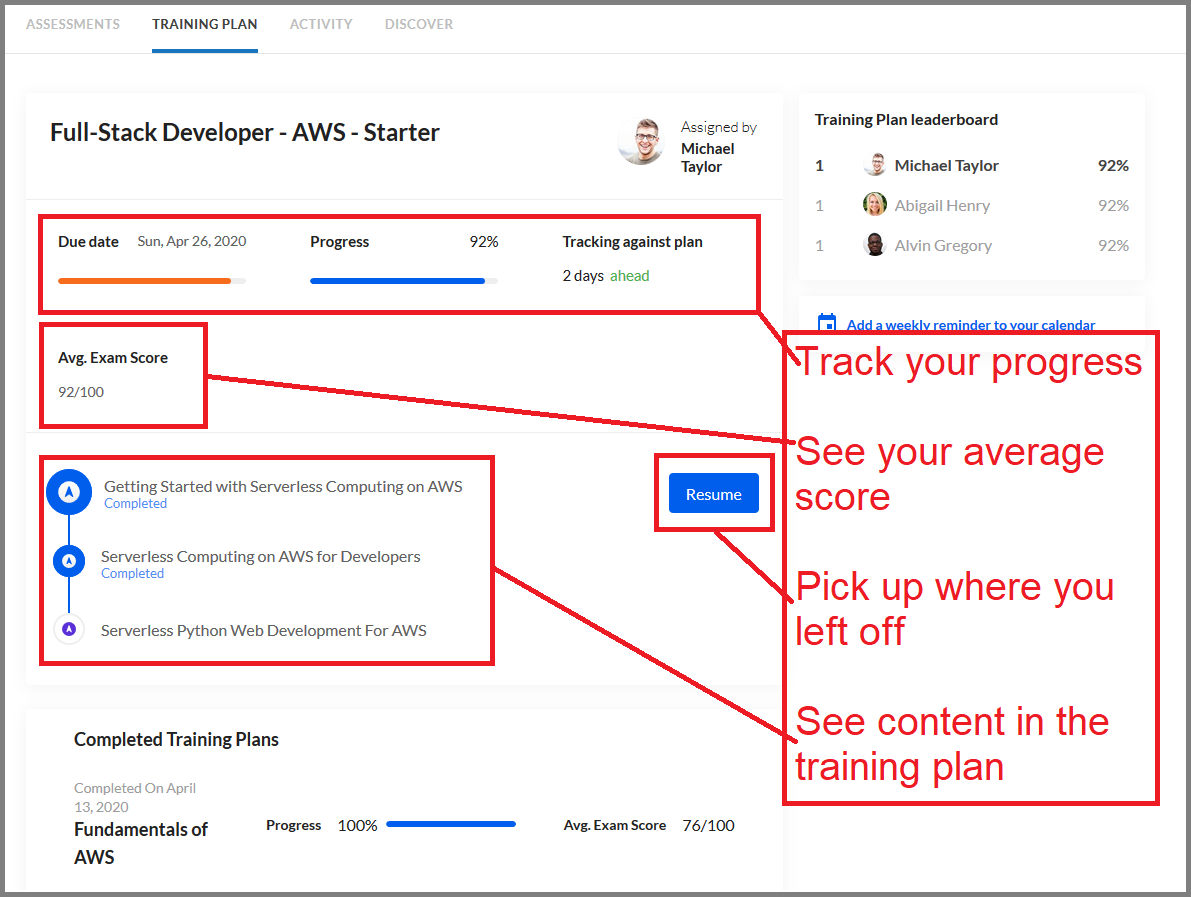Click the Avg. Exam Score 92/100 value
1191x897 pixels.
click(81, 392)
